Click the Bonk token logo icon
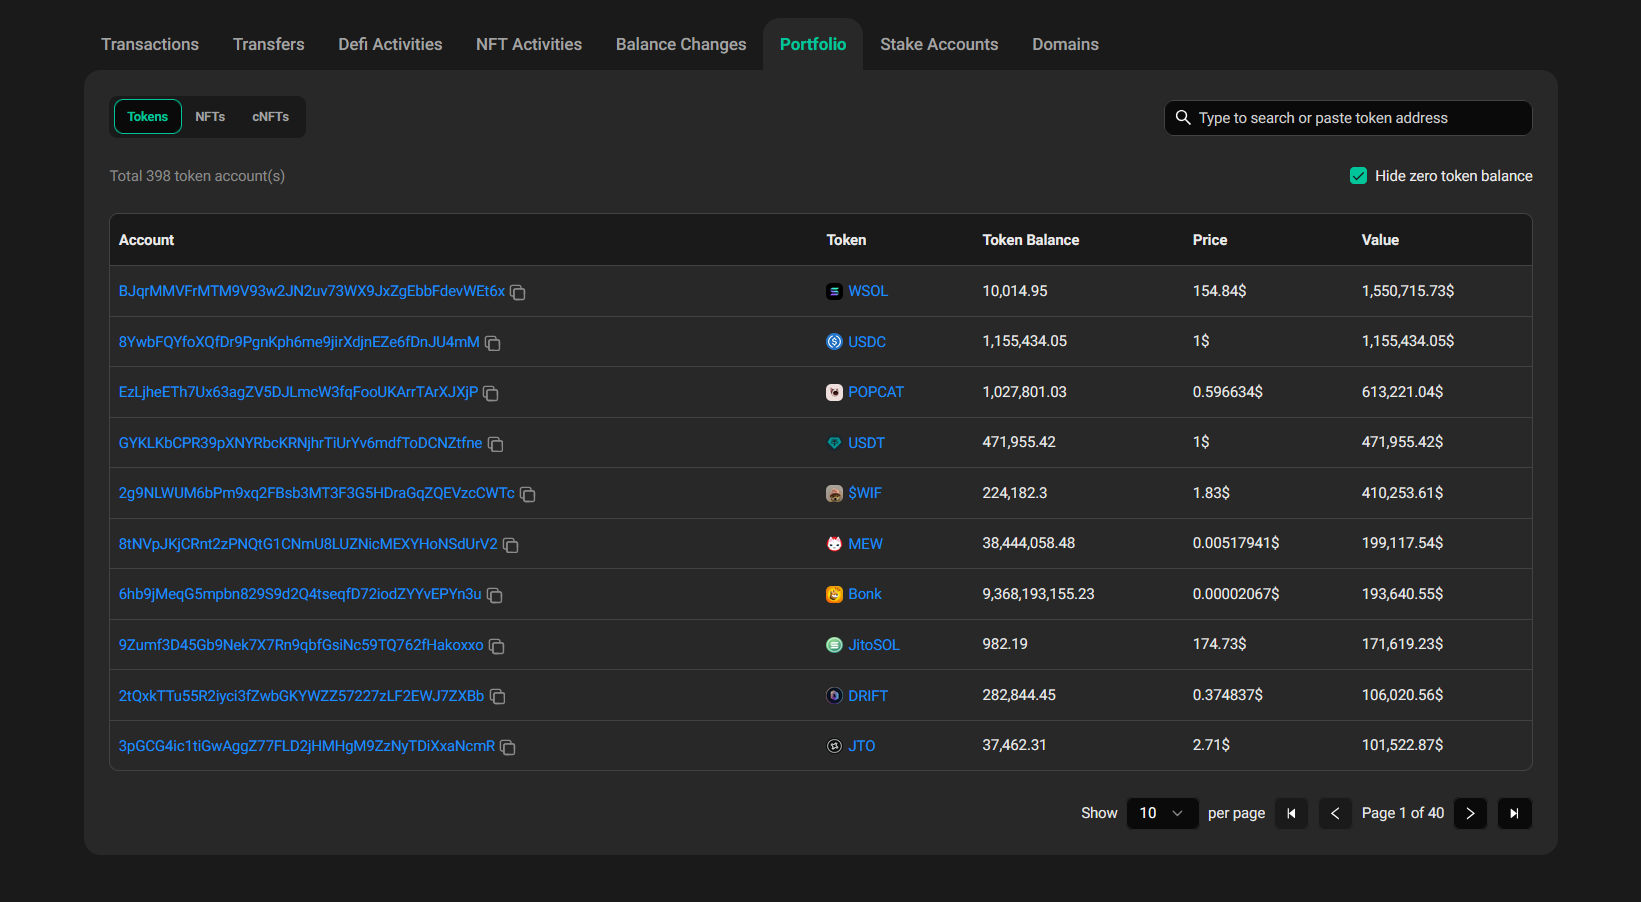The image size is (1641, 902). coord(834,594)
